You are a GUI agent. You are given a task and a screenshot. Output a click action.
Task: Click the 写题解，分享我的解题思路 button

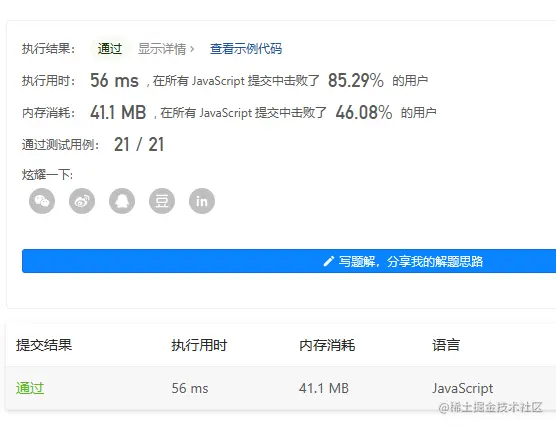289,261
